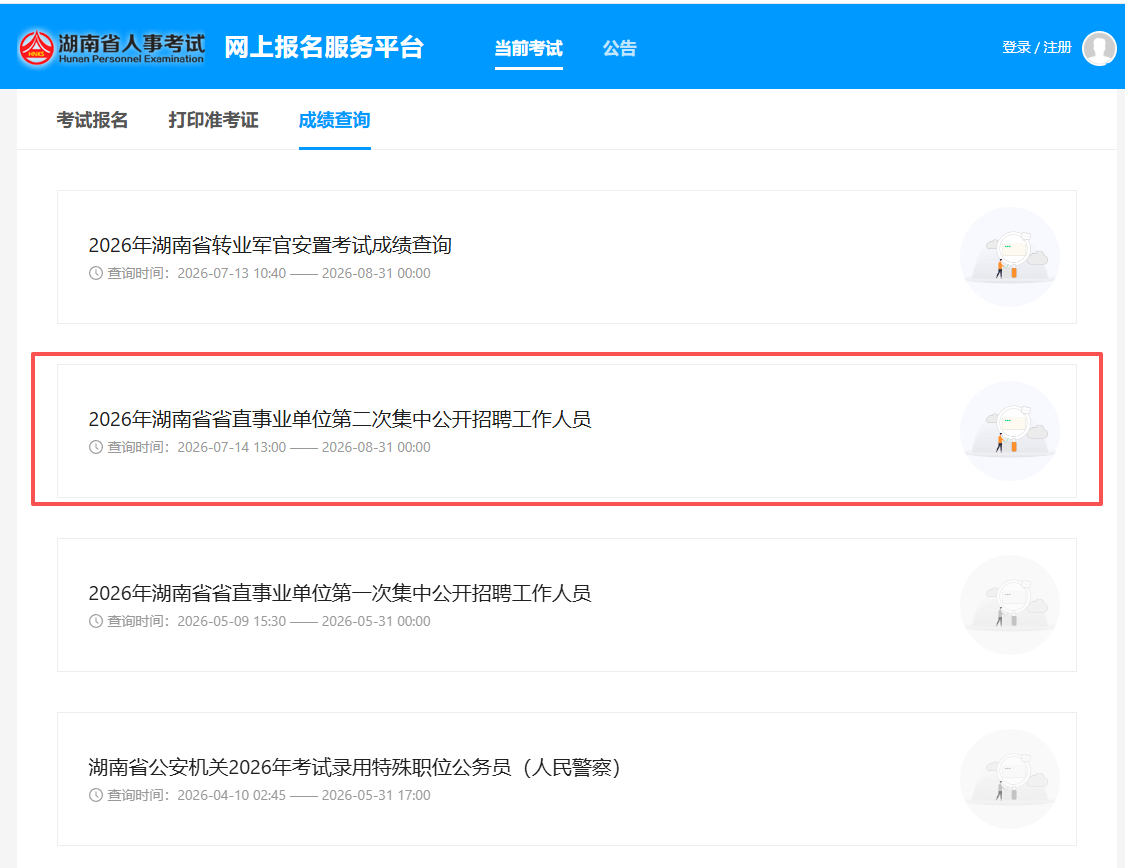Switch to the 当前考试 nav tab
The height and width of the screenshot is (868, 1125).
[529, 48]
